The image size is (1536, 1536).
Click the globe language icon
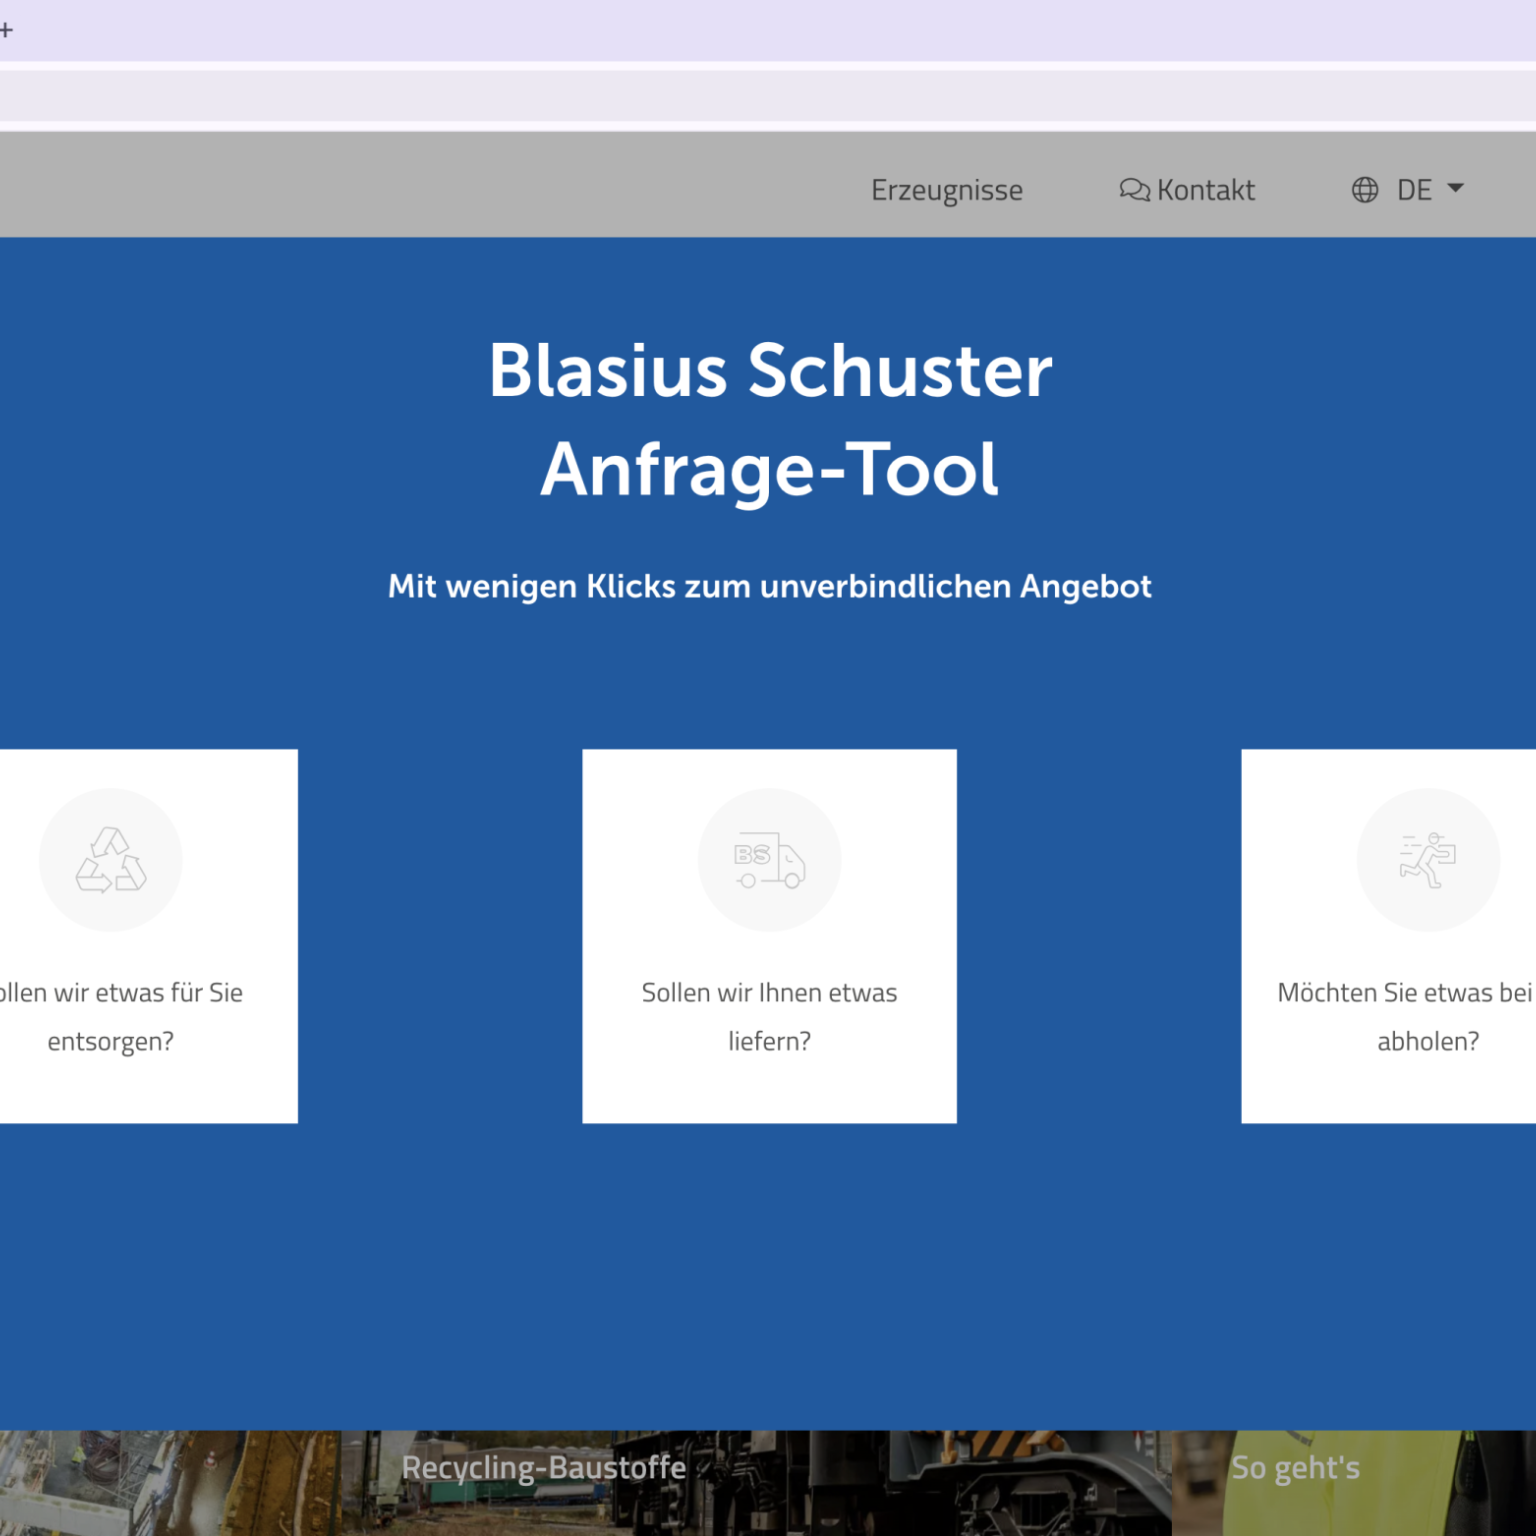(1365, 190)
